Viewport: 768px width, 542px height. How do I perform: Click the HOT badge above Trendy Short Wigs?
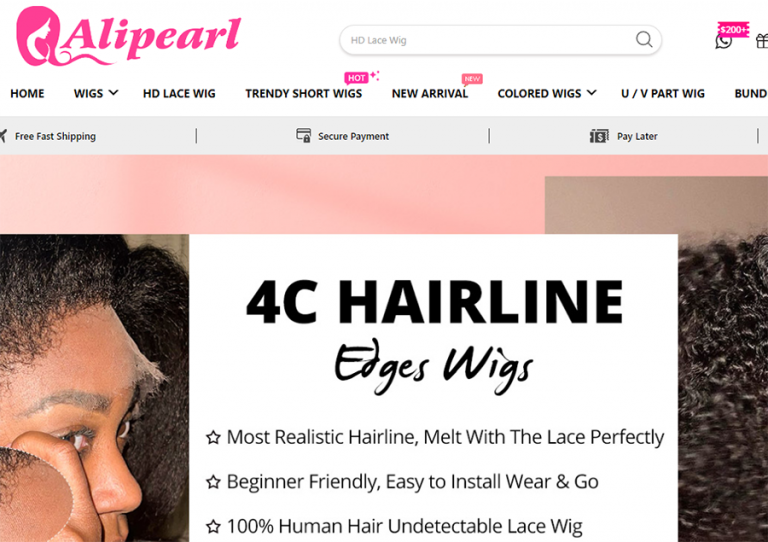pyautogui.click(x=356, y=78)
